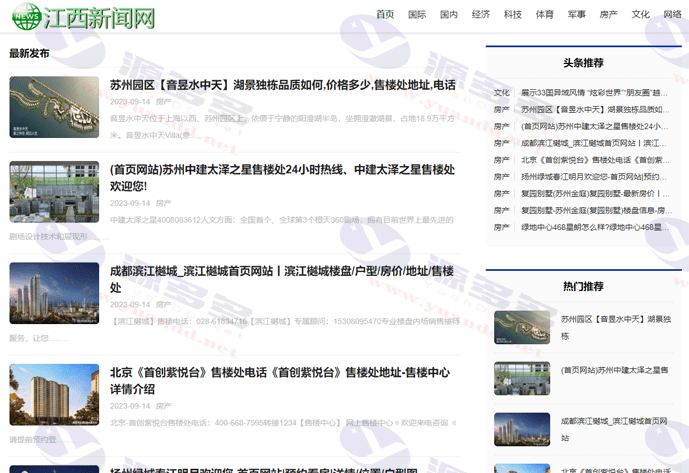Open headline list item 扬州绿城春江明月欢迎您
This screenshot has width=689, height=473.
click(594, 177)
